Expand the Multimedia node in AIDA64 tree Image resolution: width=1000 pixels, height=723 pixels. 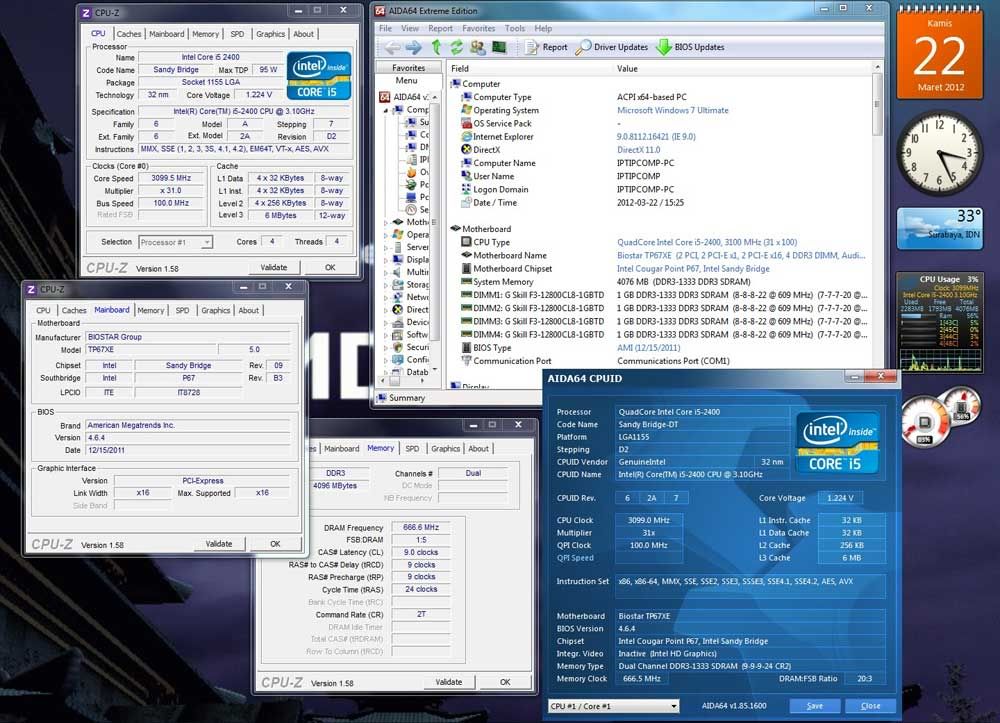click(385, 272)
